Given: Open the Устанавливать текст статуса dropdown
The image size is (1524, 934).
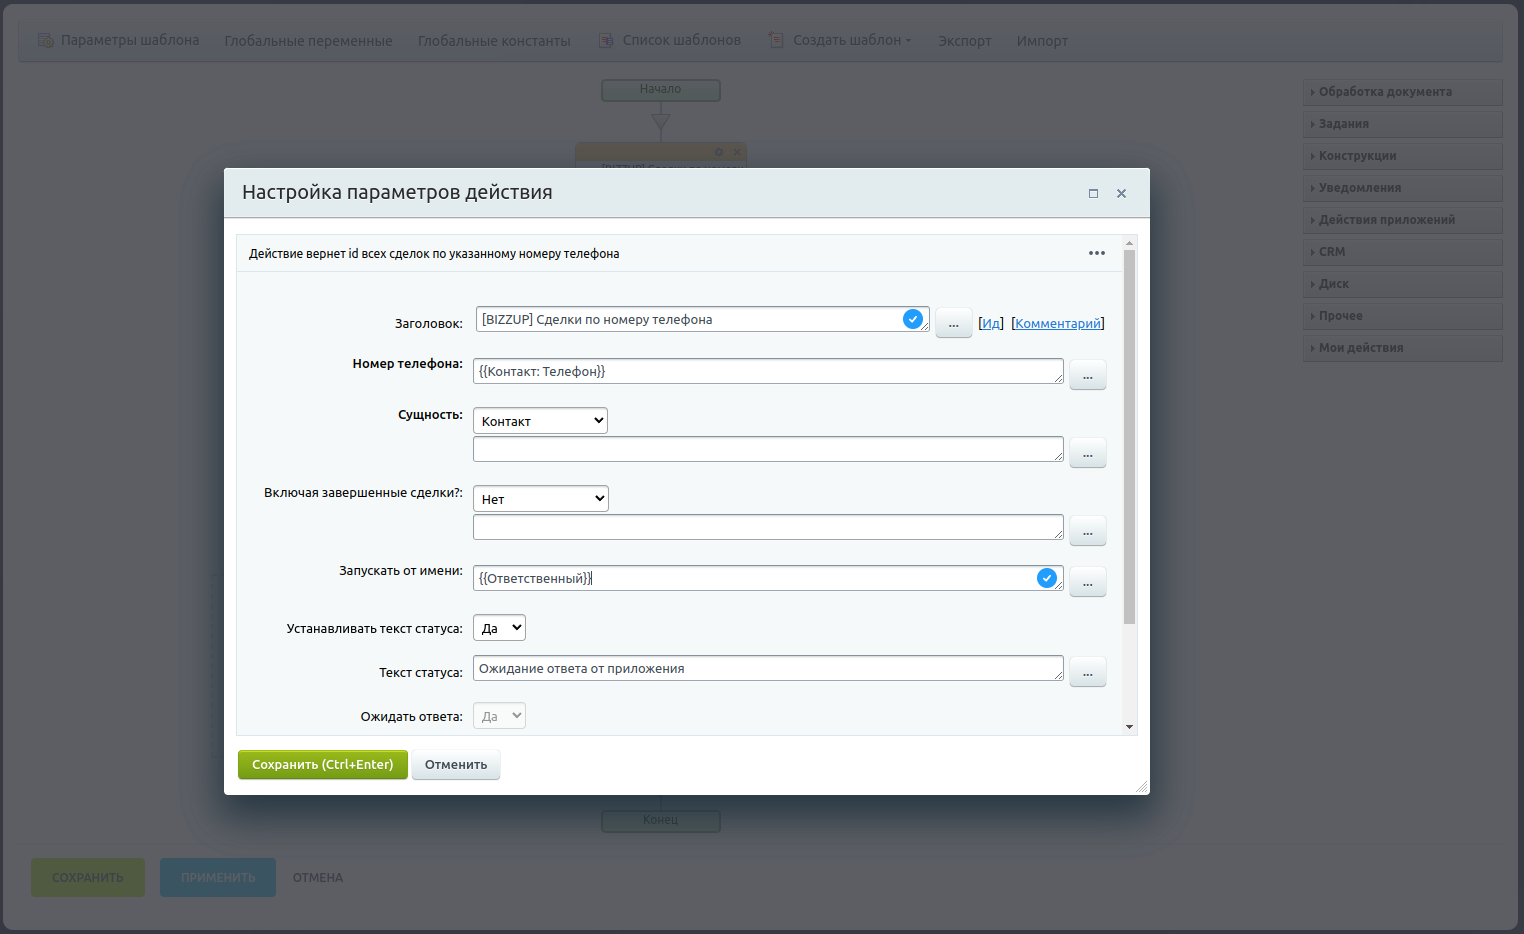Looking at the screenshot, I should tap(499, 628).
